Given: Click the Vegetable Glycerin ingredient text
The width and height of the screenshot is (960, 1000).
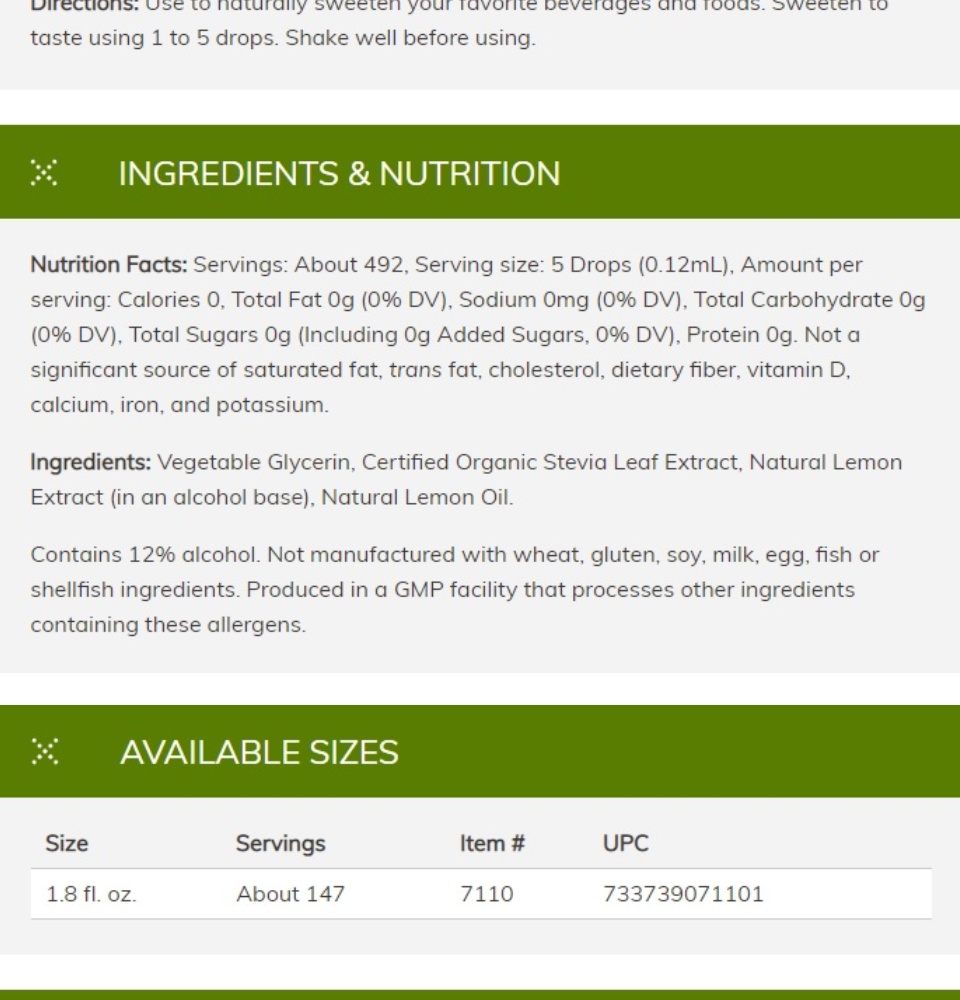Looking at the screenshot, I should 254,462.
